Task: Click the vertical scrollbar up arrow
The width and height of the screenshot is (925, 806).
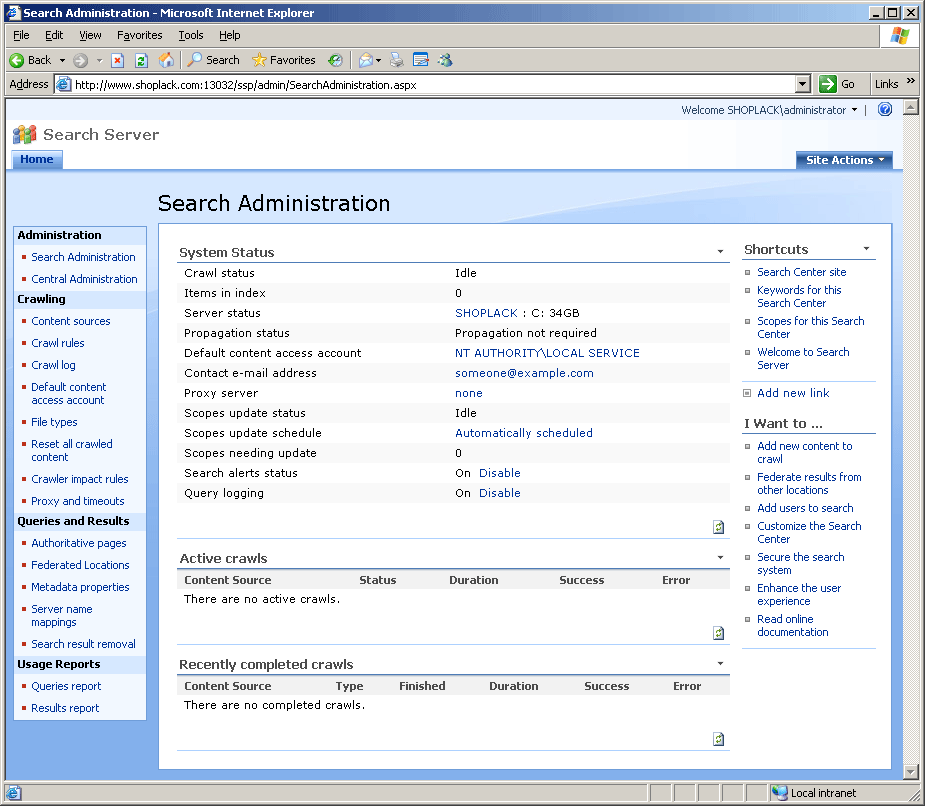Action: click(x=911, y=108)
